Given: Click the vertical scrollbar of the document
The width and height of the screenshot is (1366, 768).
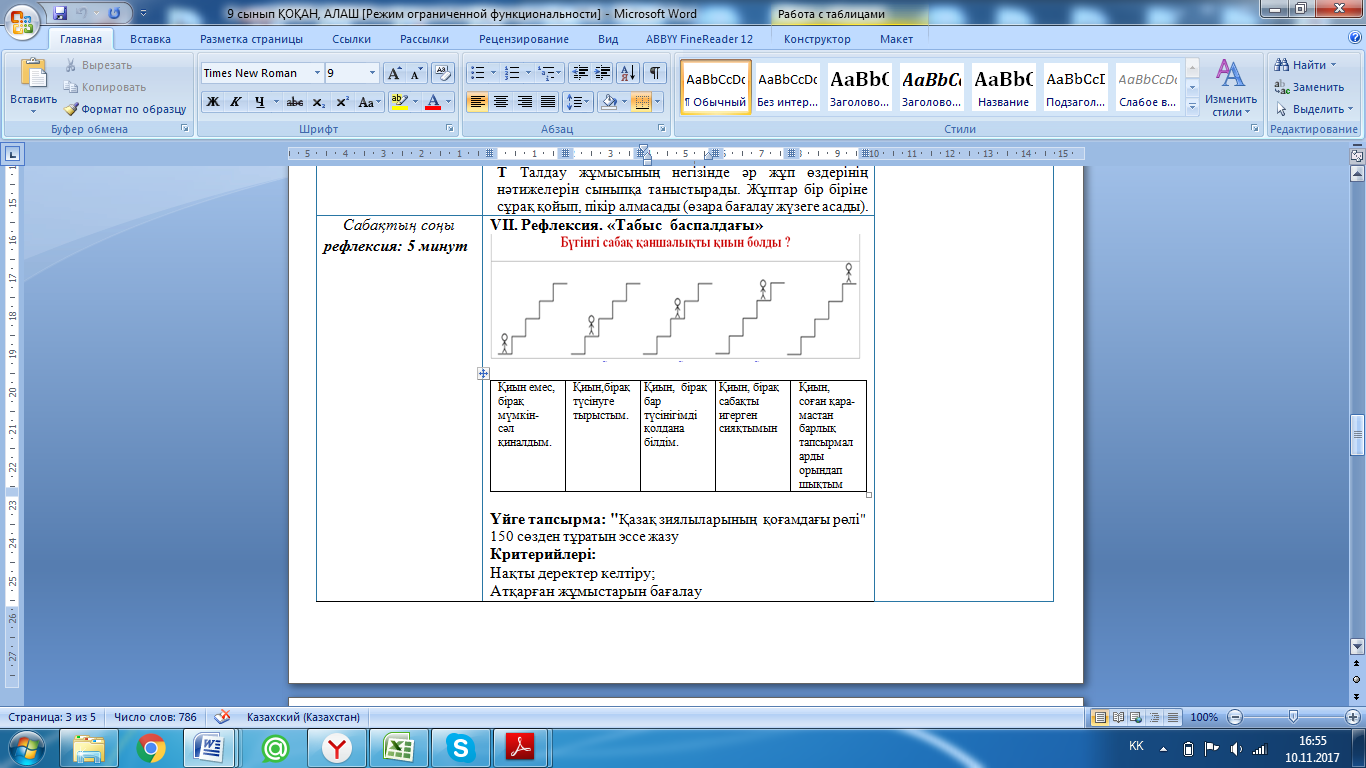Looking at the screenshot, I should [1357, 412].
